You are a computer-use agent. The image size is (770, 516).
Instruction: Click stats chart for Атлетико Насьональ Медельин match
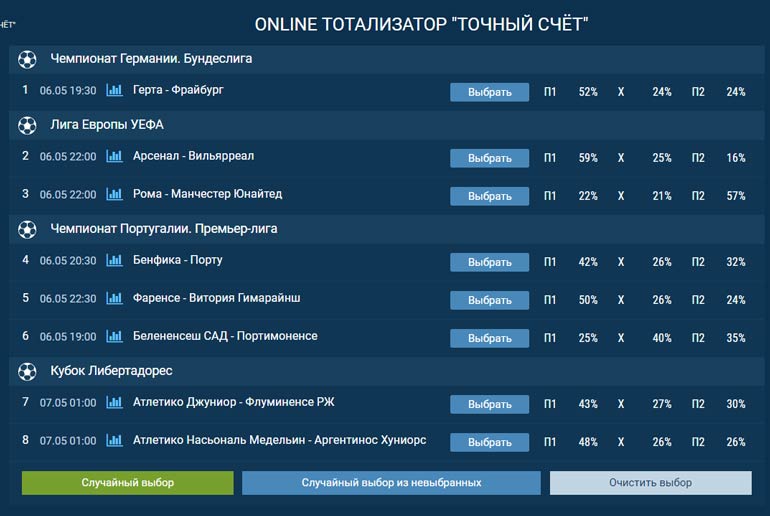click(x=114, y=441)
